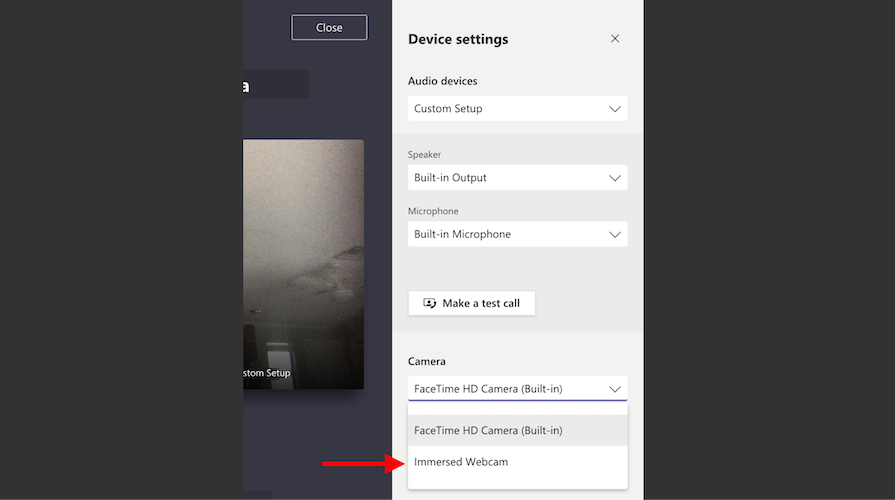The image size is (895, 500).
Task: Click the Camera section label
Action: pos(427,361)
